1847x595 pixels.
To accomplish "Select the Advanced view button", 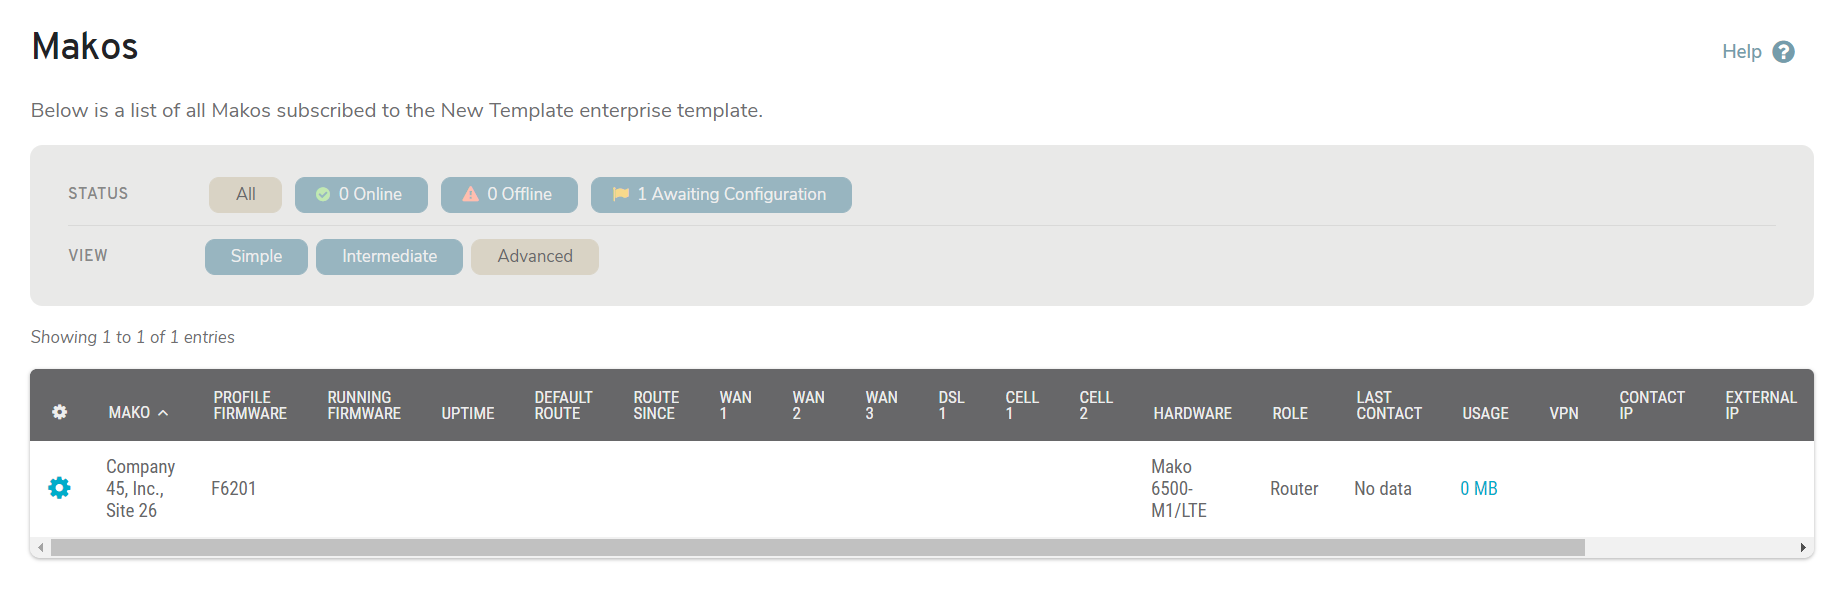I will 534,256.
